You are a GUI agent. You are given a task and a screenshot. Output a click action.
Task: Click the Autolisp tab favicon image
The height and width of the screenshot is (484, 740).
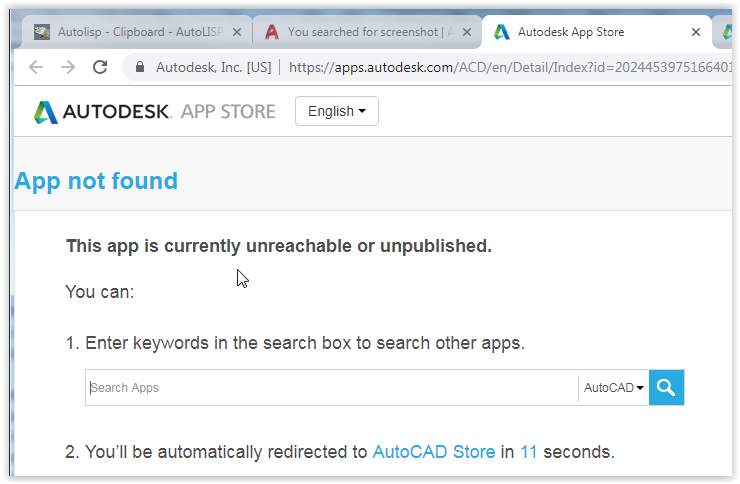point(42,32)
